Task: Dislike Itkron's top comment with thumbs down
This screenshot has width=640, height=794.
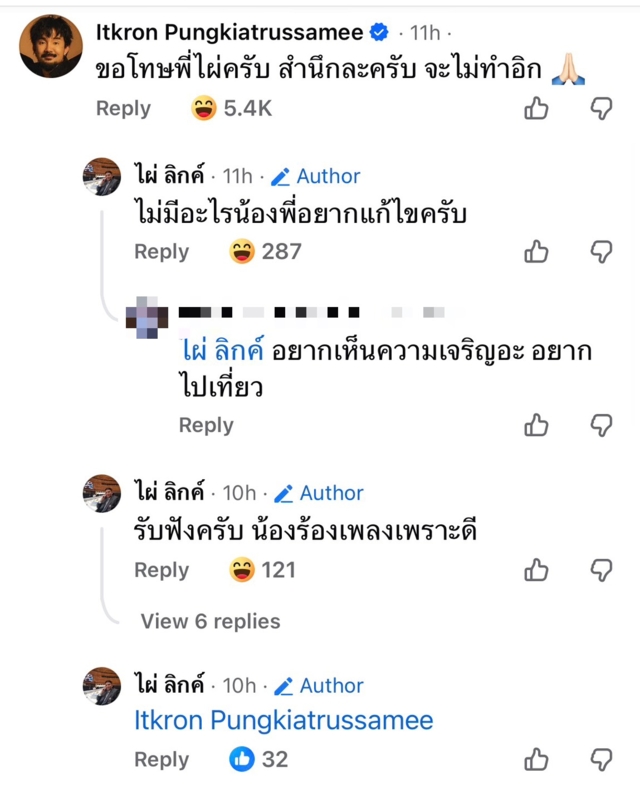Action: coord(601,109)
